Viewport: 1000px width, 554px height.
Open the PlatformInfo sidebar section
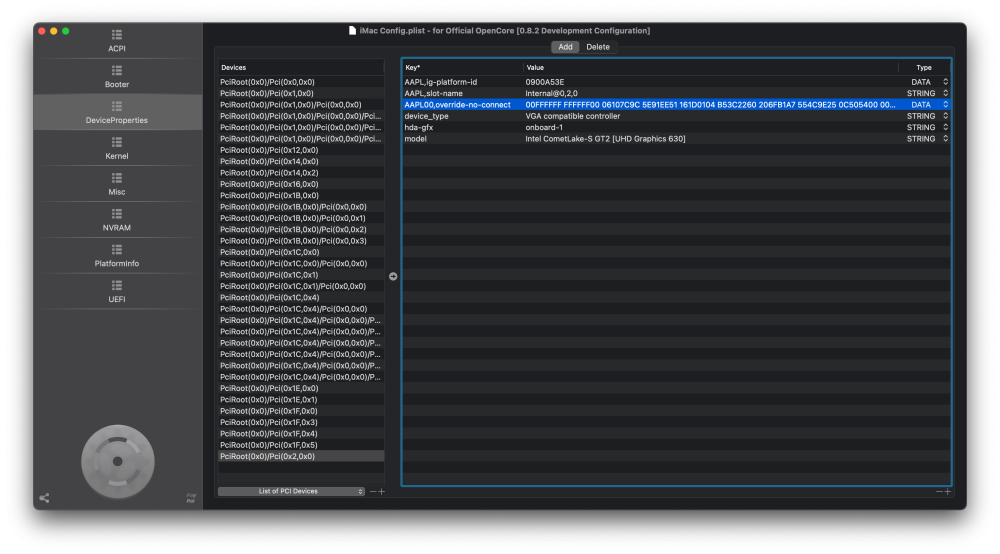117,256
